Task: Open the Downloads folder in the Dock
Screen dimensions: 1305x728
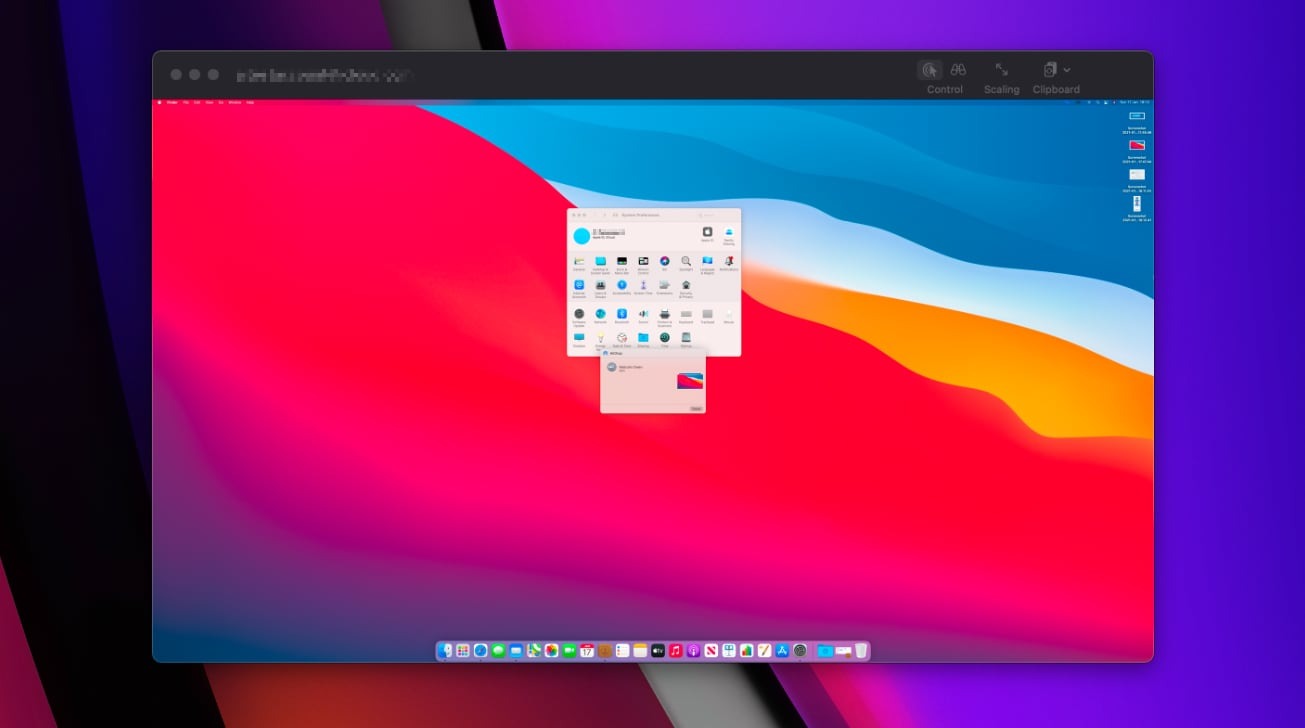Action: click(x=825, y=651)
